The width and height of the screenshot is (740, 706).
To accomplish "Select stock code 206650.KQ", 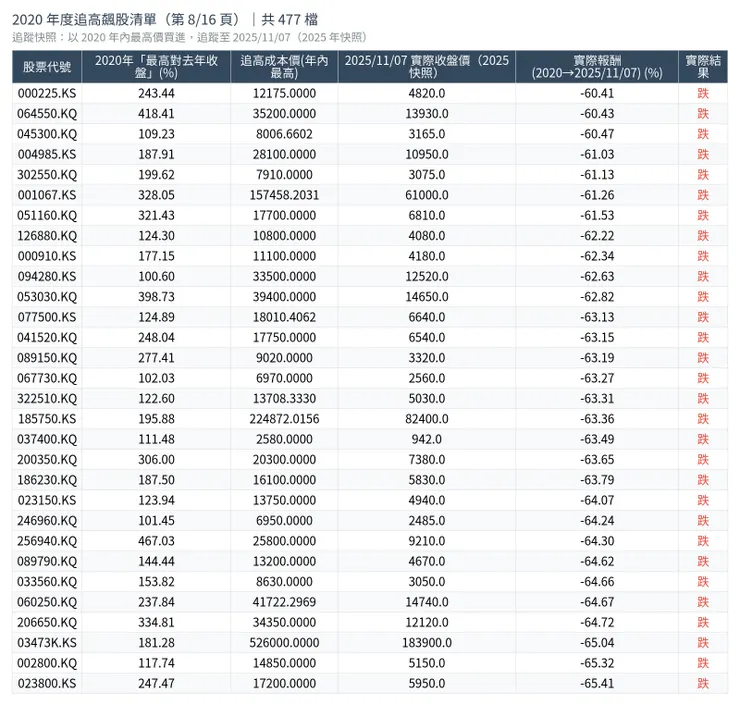I will 47,622.
